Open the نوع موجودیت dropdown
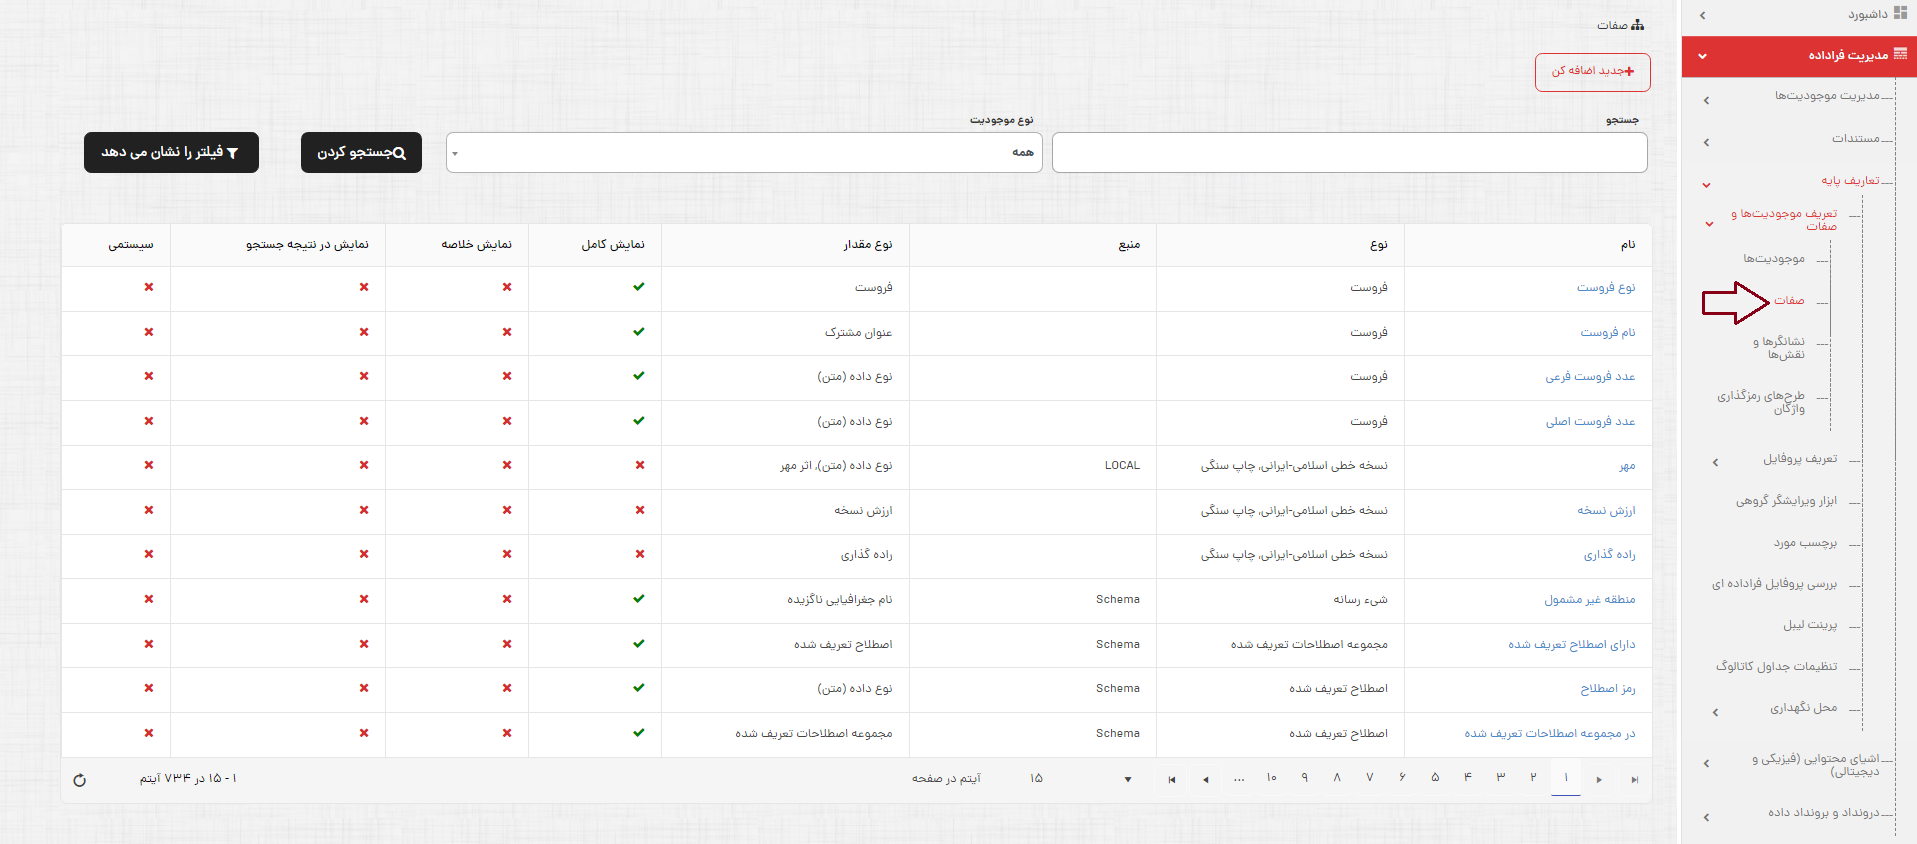Image resolution: width=1917 pixels, height=844 pixels. [x=744, y=153]
